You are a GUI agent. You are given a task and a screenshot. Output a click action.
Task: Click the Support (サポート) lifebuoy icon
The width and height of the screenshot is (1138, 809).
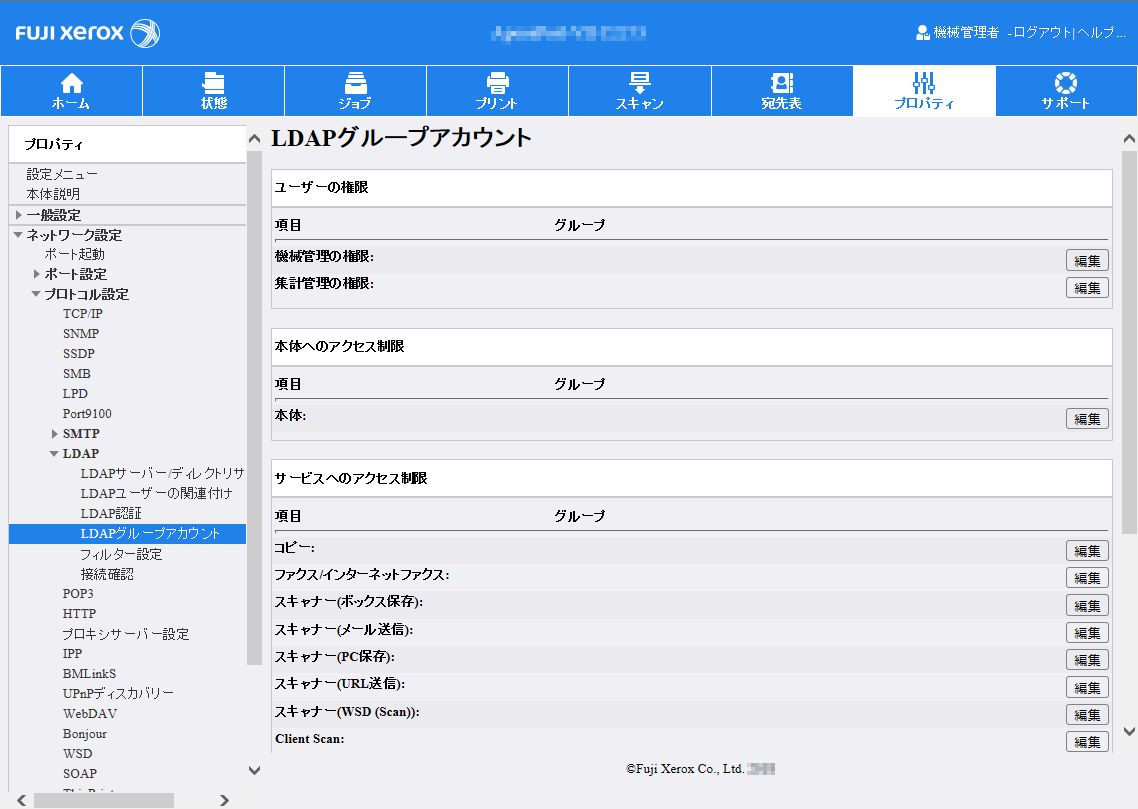coord(1065,83)
